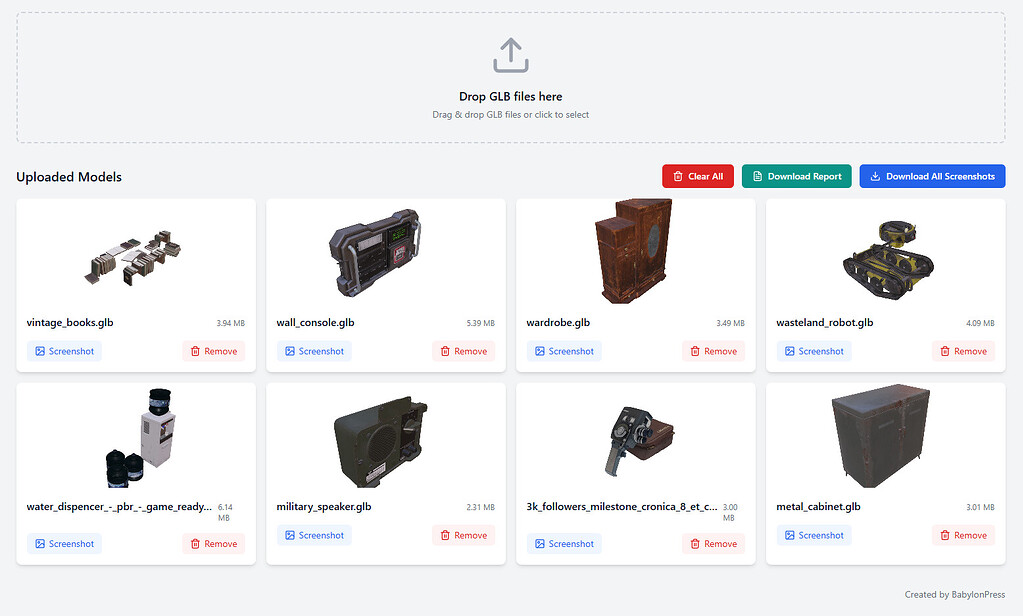Click the upload arrow icon in drop zone

pos(510,55)
